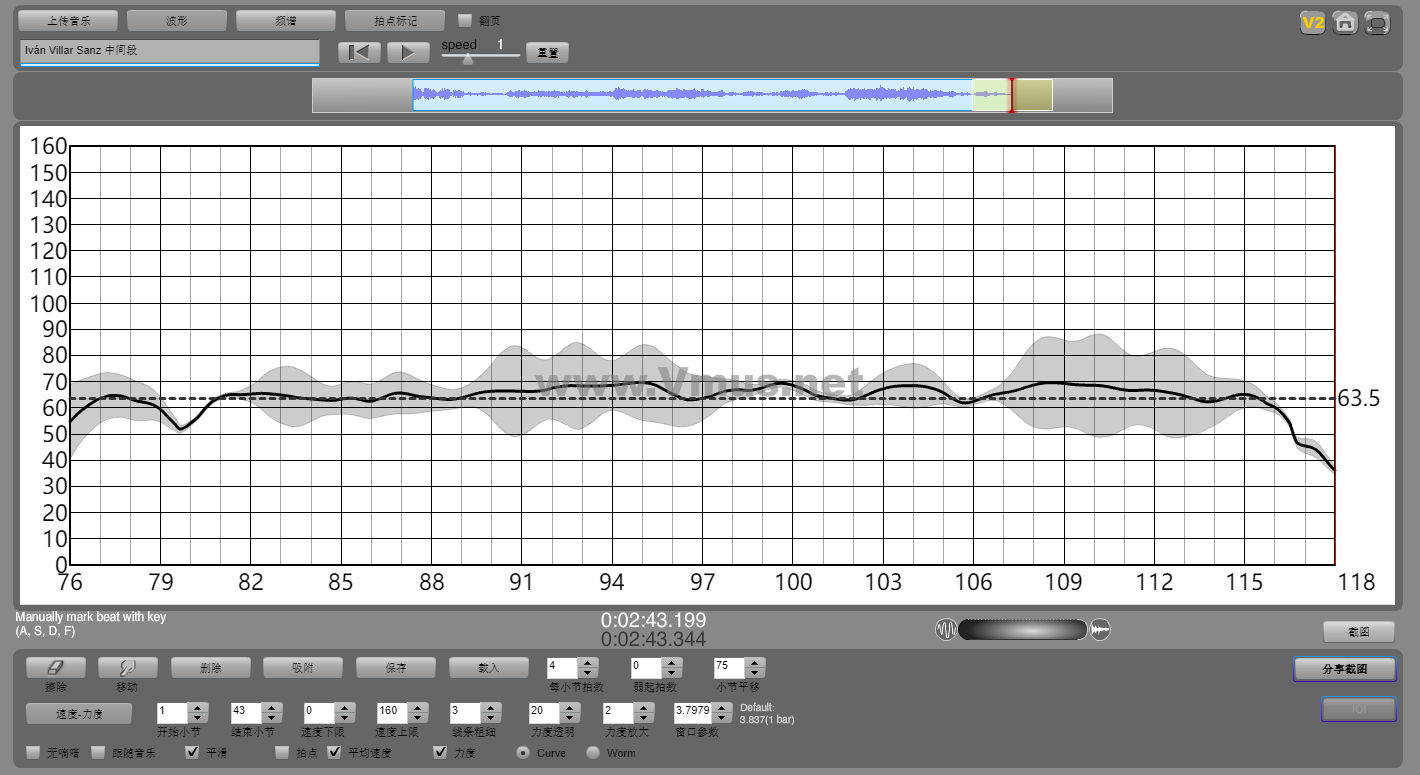The image size is (1420, 775).
Task: Go to the home page icon
Action: [1345, 23]
